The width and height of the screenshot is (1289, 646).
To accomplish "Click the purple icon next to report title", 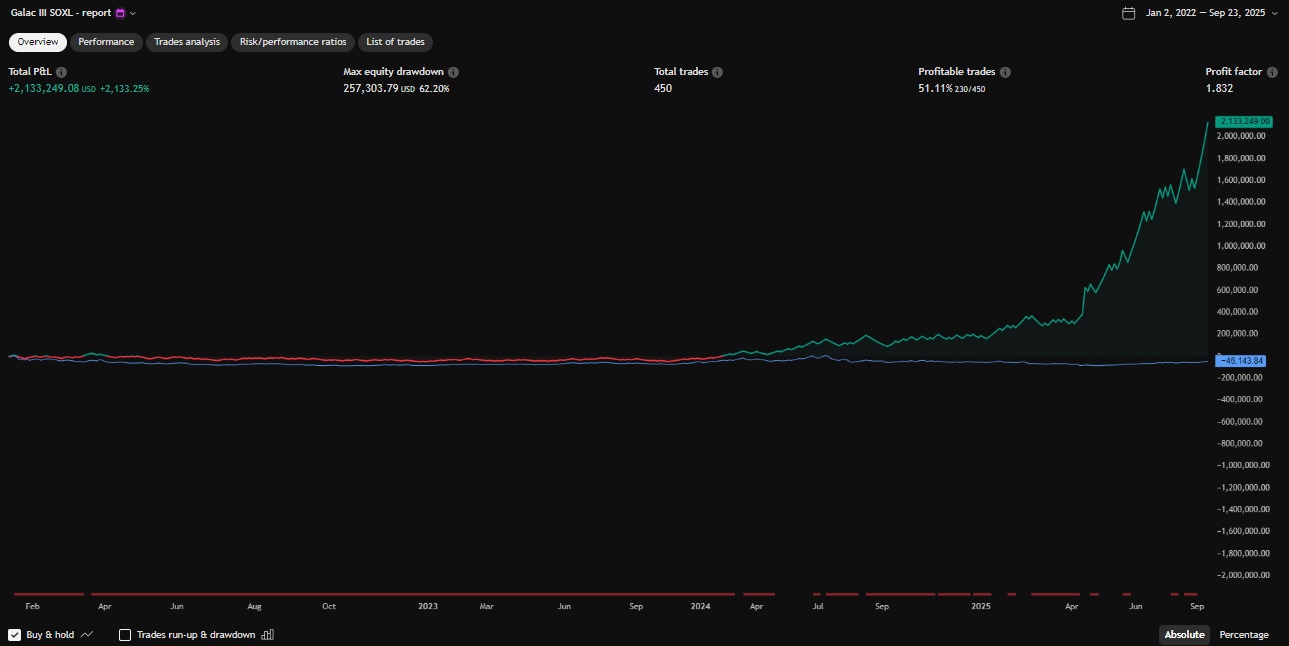I will (x=120, y=13).
